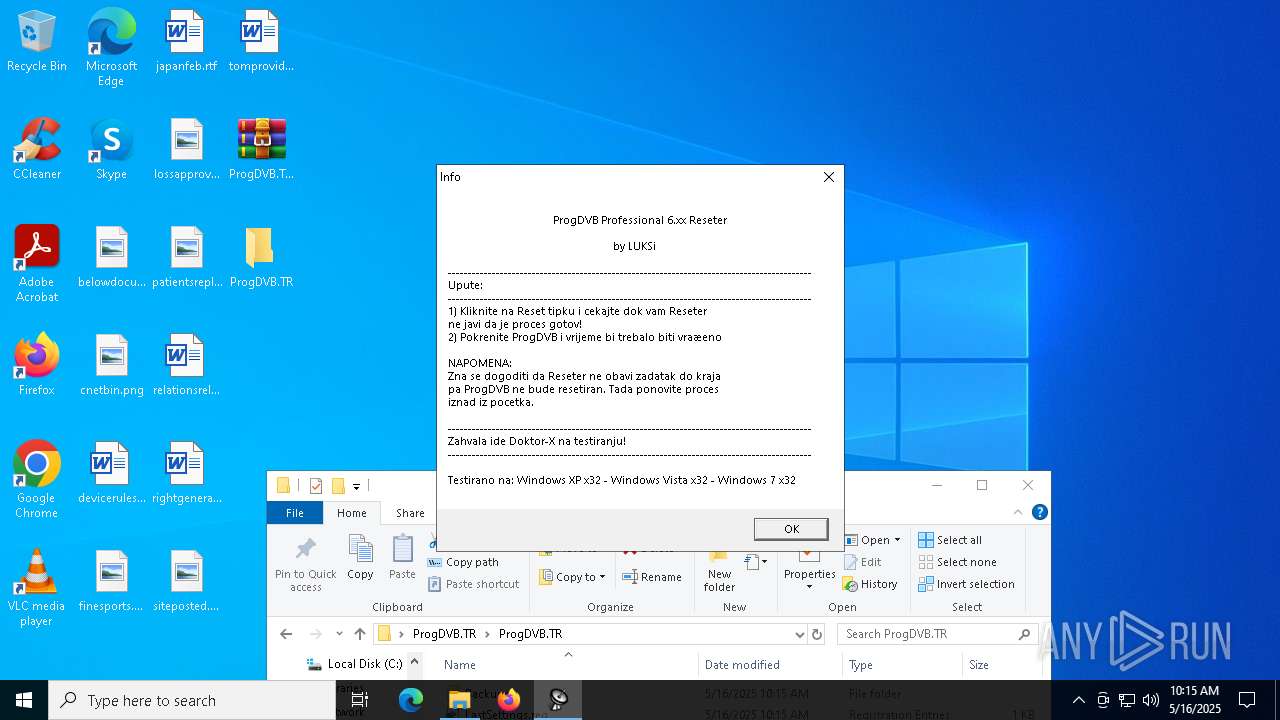Select Local Disk (C:) in navigation pane
1280x720 pixels.
click(x=354, y=664)
